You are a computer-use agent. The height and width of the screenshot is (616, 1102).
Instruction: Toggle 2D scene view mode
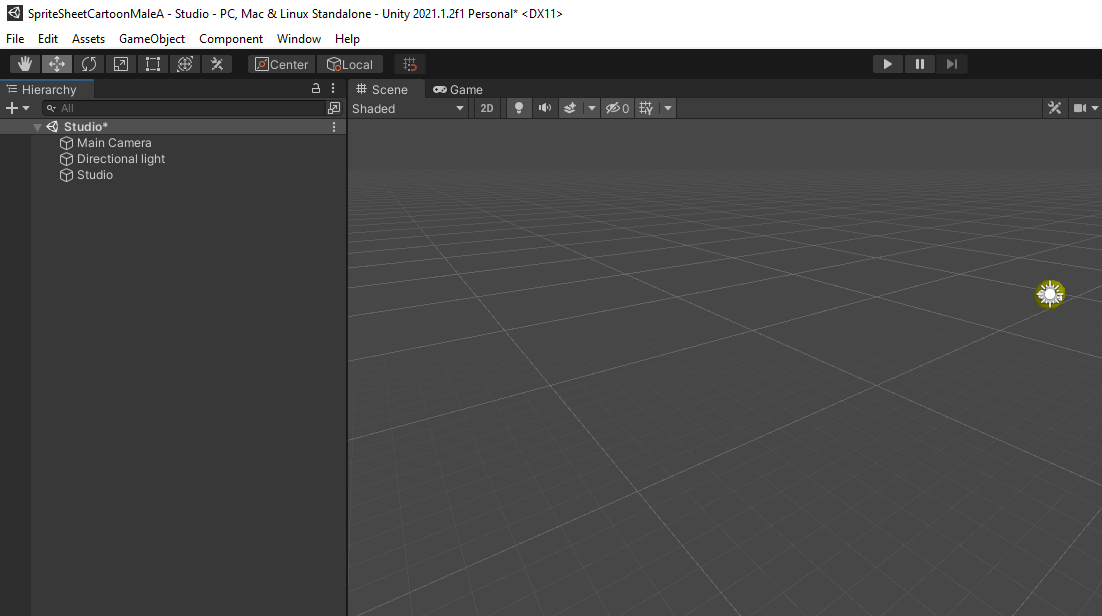click(x=486, y=108)
